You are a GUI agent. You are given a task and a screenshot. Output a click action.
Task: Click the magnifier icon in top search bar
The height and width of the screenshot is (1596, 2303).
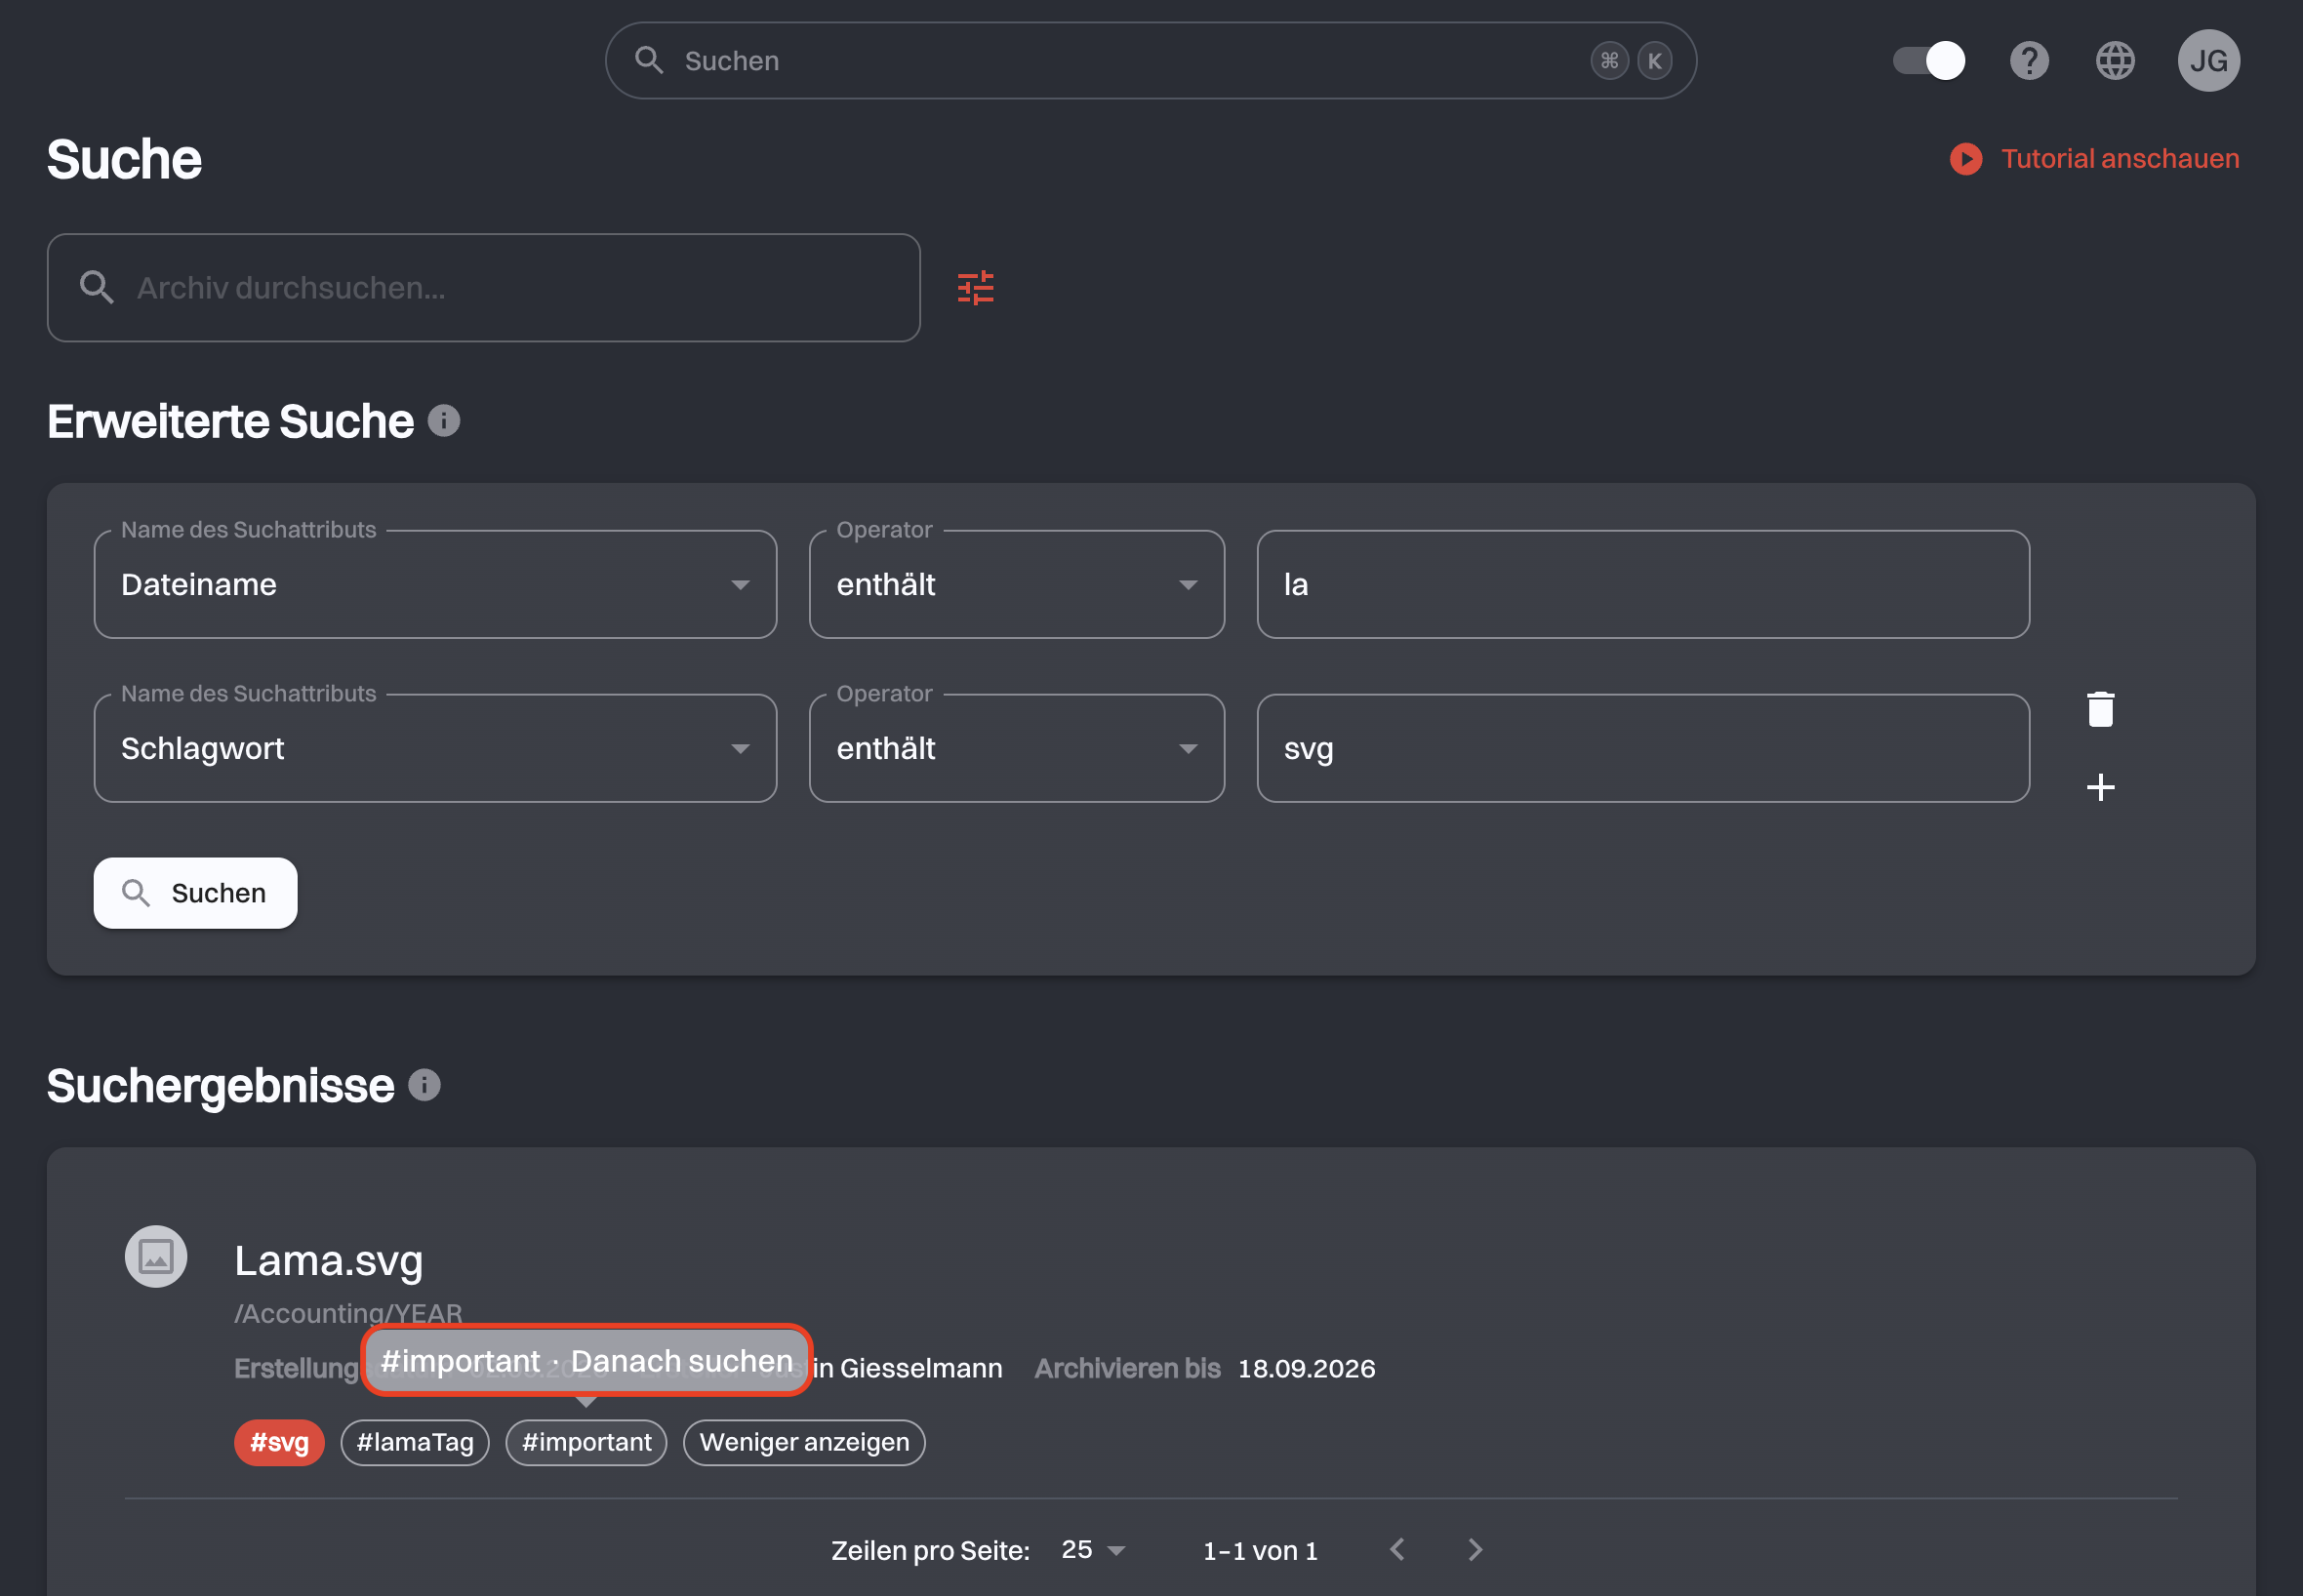[649, 61]
